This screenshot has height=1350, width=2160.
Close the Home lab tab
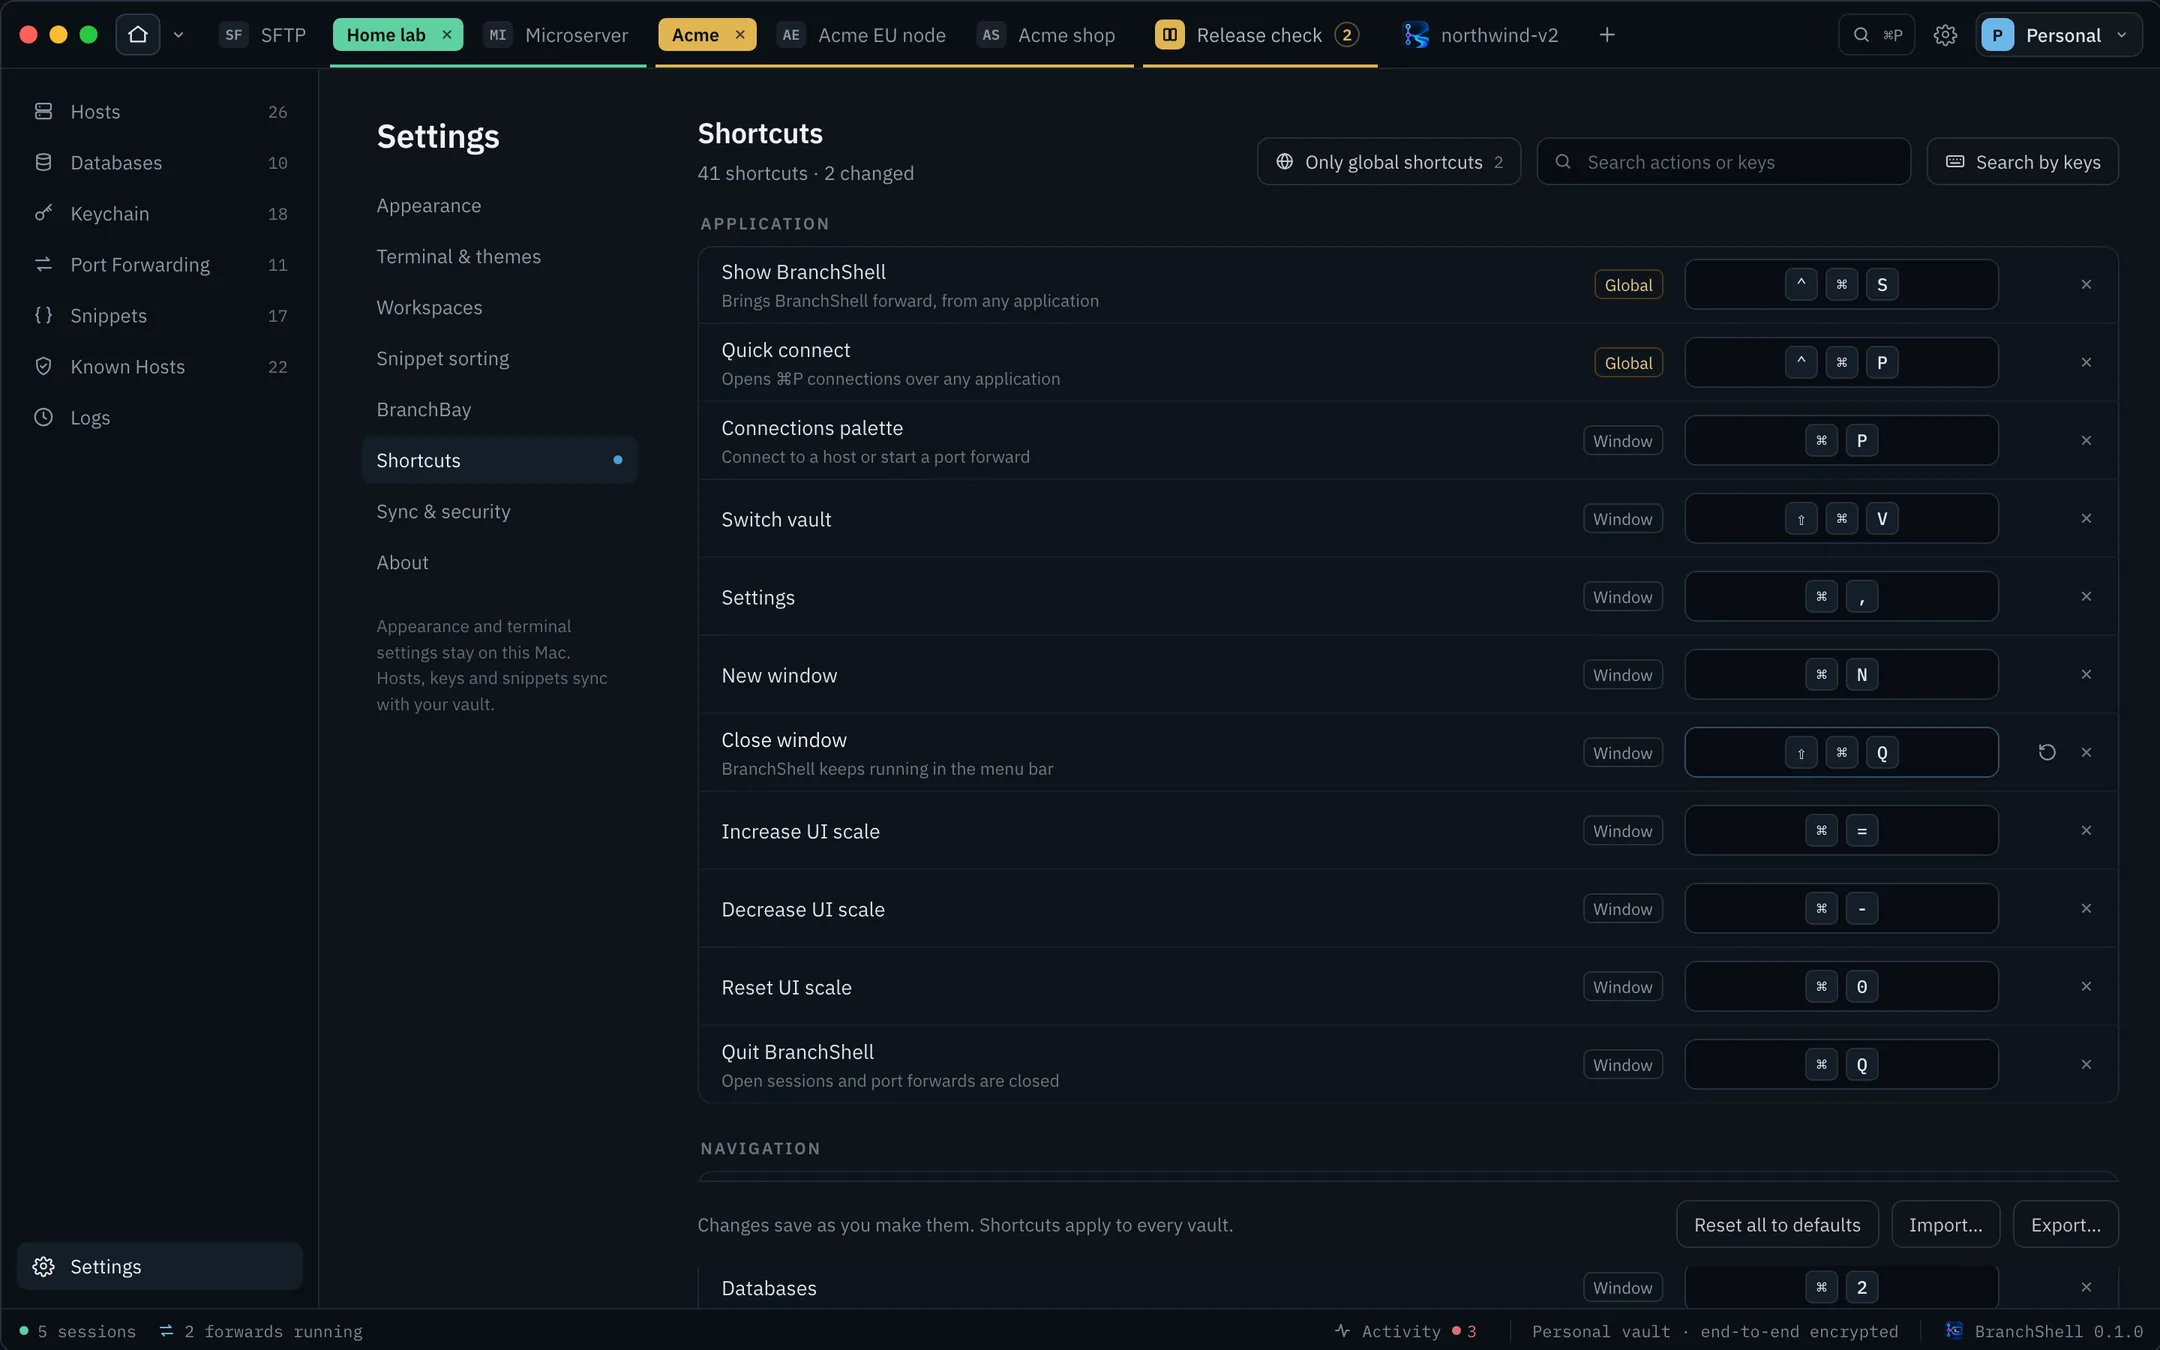(x=447, y=35)
